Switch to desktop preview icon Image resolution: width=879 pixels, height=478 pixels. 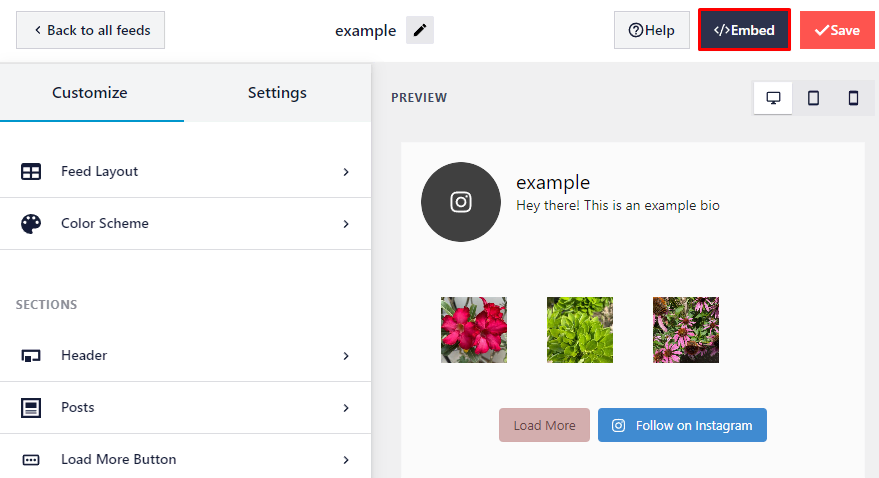click(773, 98)
